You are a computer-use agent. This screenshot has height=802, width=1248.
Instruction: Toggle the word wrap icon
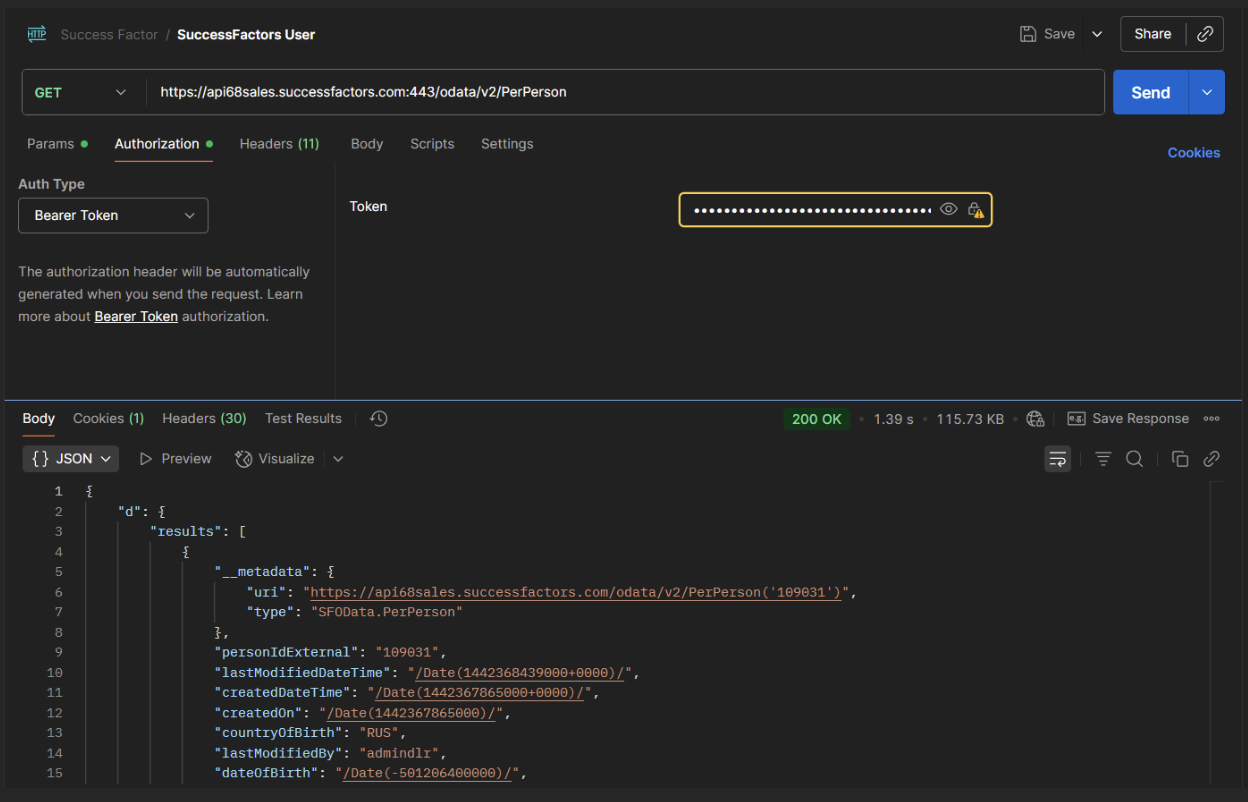tap(1058, 459)
